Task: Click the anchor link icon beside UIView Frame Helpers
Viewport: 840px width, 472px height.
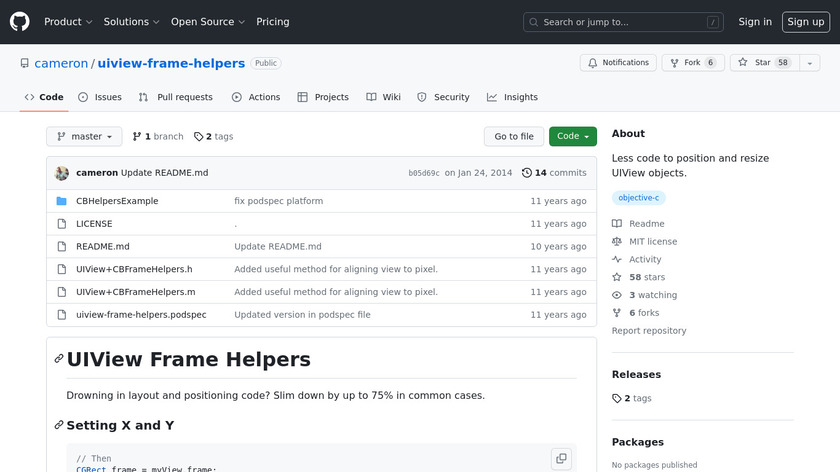Action: pyautogui.click(x=59, y=359)
